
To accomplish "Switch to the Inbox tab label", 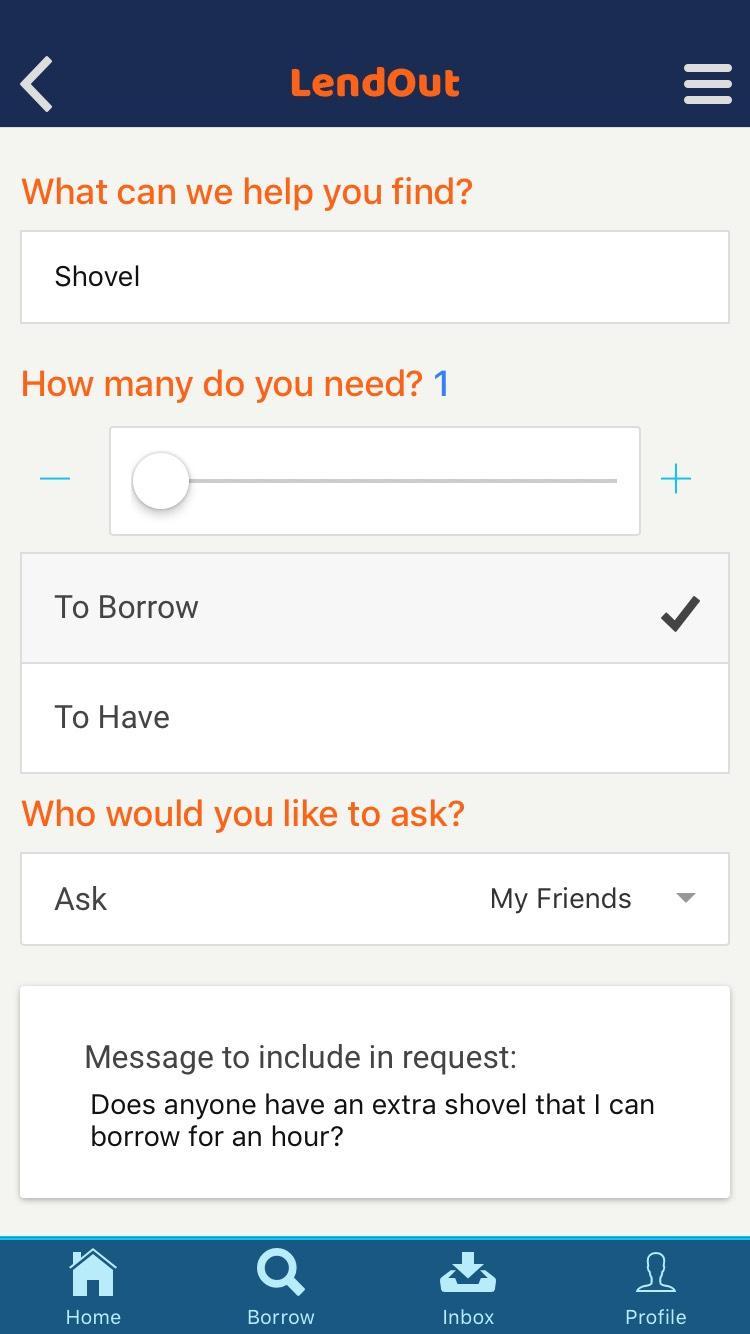I will coord(468,1317).
